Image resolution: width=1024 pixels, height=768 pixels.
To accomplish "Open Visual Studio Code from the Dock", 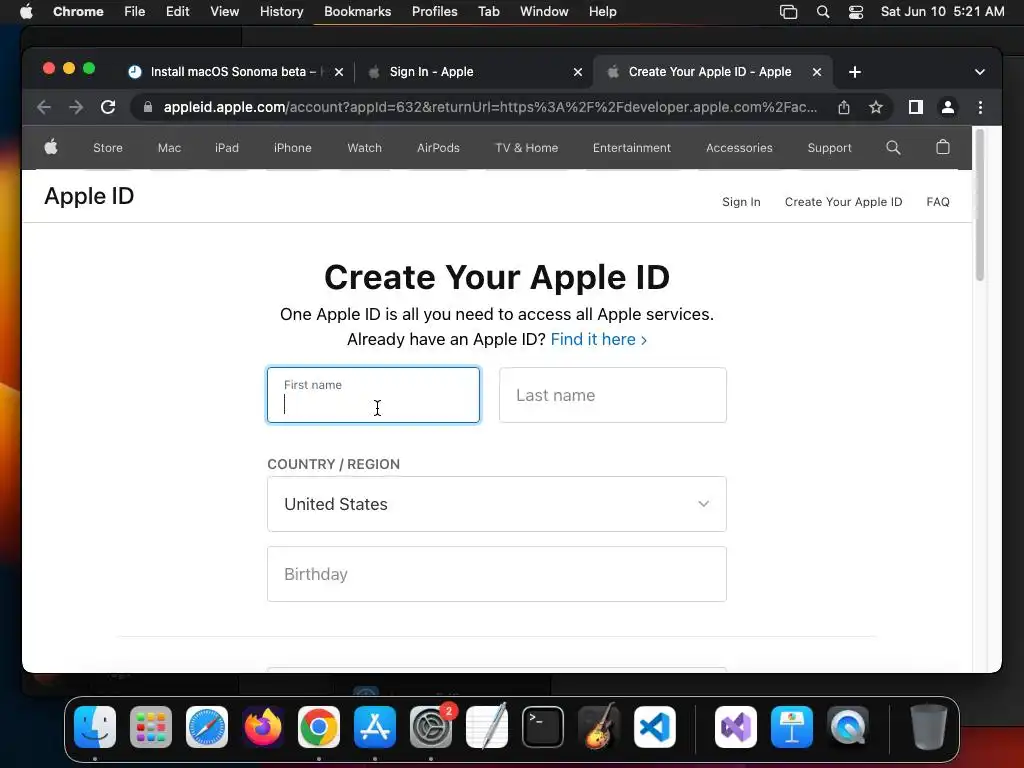I will point(654,727).
